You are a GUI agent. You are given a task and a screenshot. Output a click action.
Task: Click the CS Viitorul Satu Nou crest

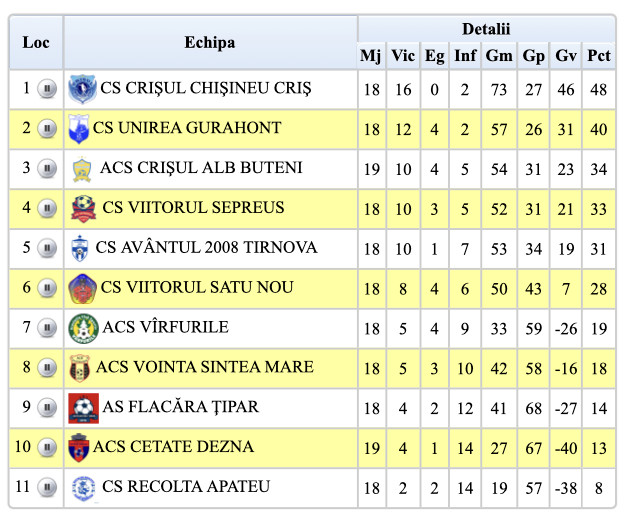[x=82, y=289]
